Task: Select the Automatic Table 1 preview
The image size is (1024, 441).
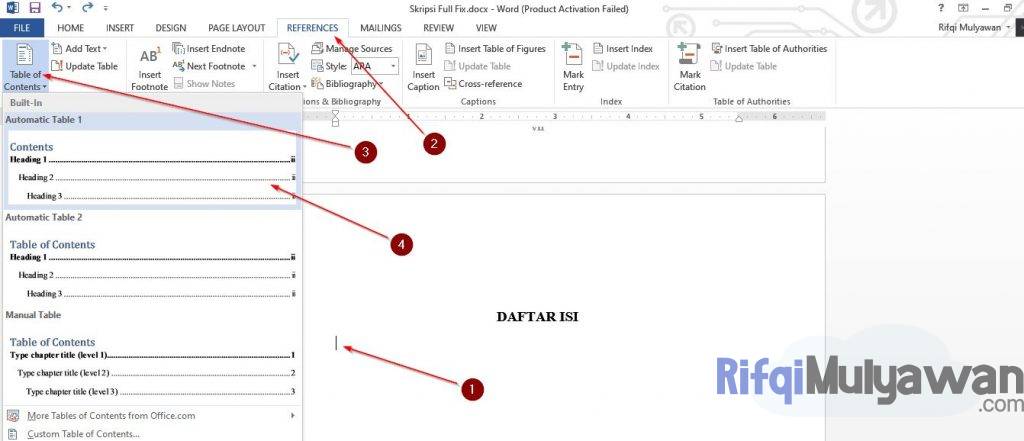Action: [x=151, y=170]
